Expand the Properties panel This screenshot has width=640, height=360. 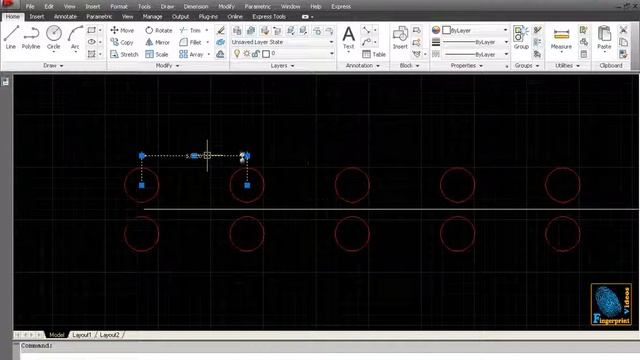tap(467, 65)
